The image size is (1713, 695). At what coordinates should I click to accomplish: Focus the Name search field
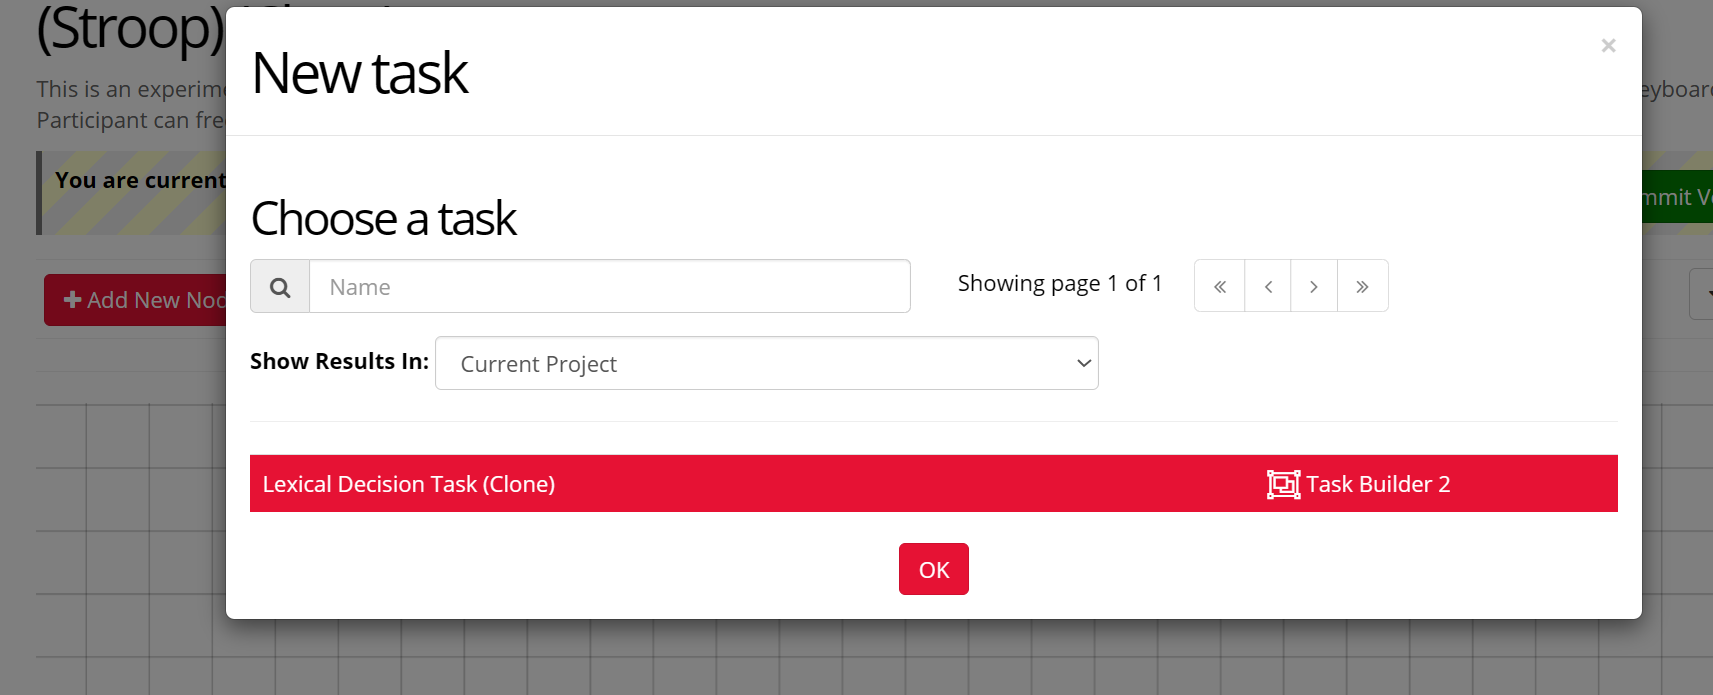pyautogui.click(x=609, y=287)
